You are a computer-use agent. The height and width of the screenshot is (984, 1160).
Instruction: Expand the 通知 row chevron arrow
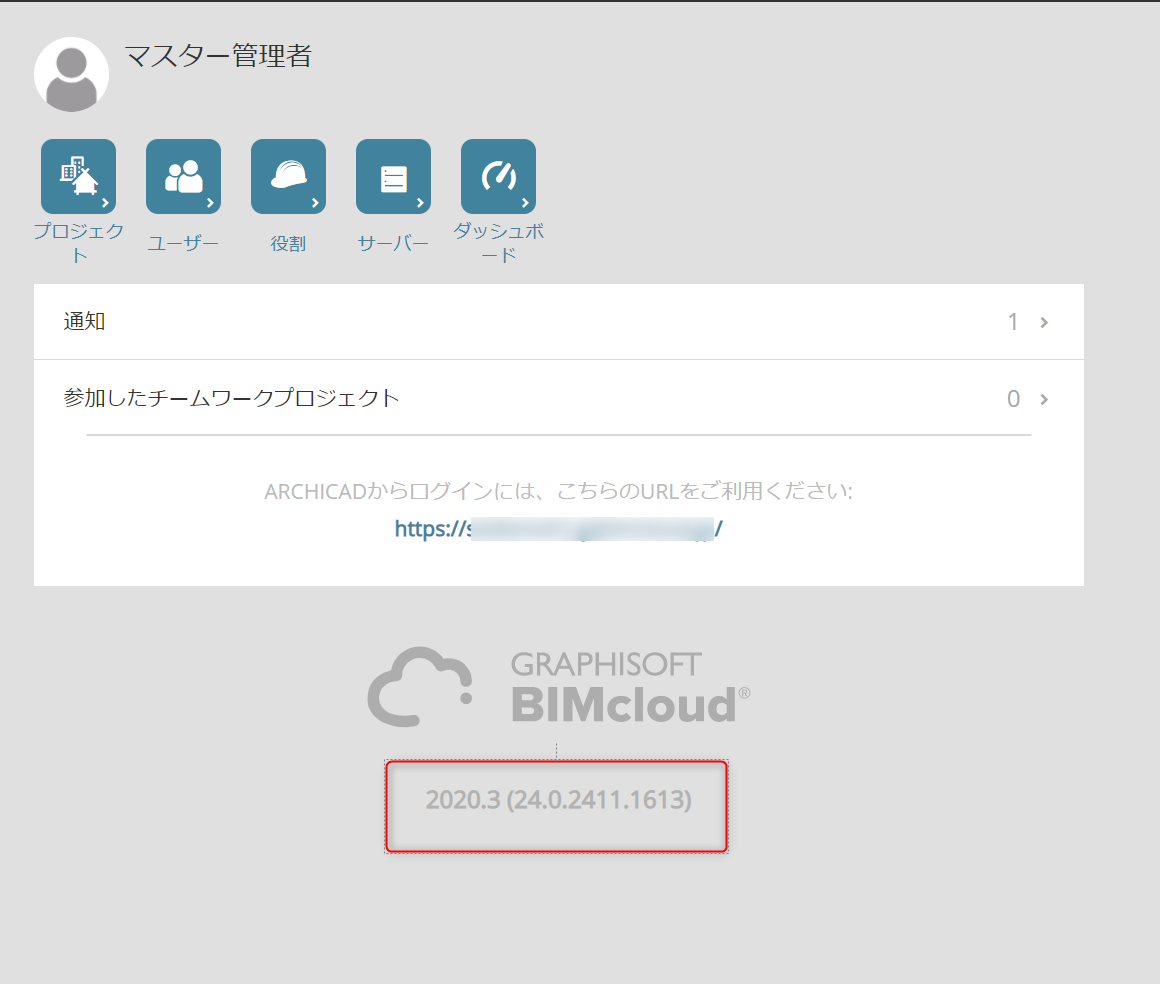[1044, 322]
